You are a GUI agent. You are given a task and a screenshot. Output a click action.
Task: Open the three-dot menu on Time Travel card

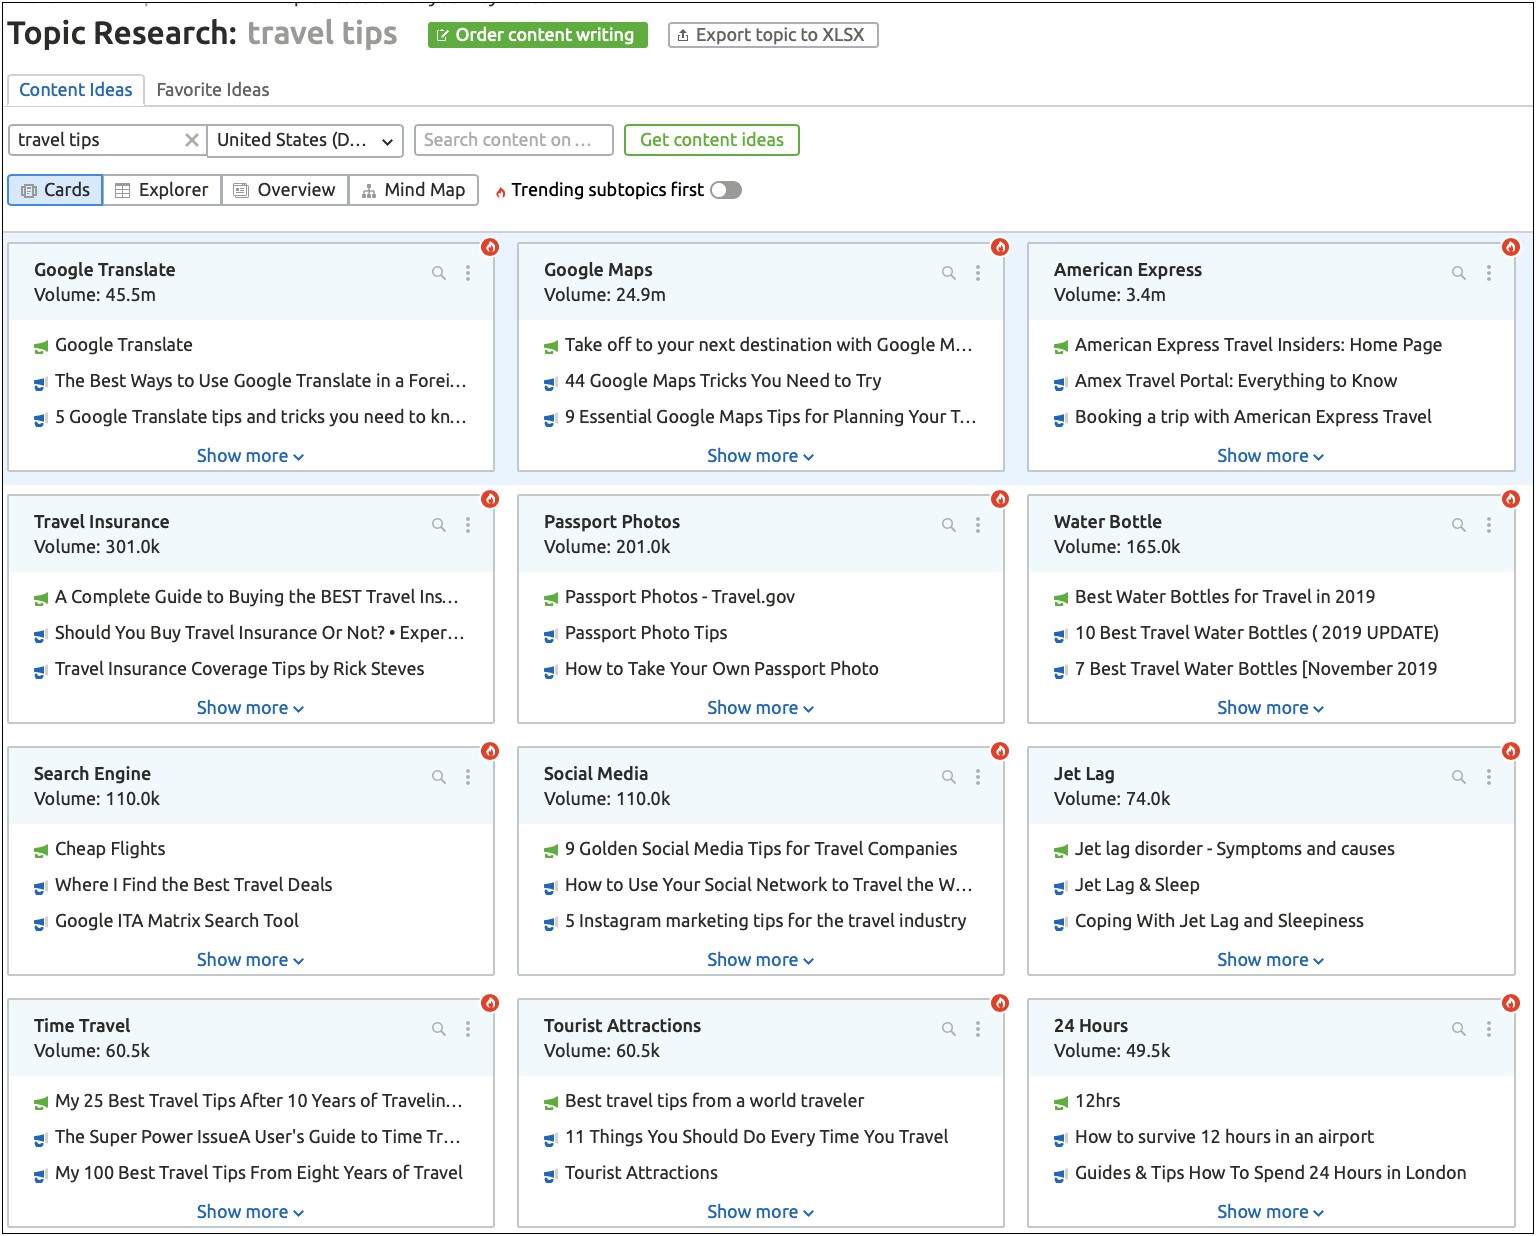pos(468,1028)
